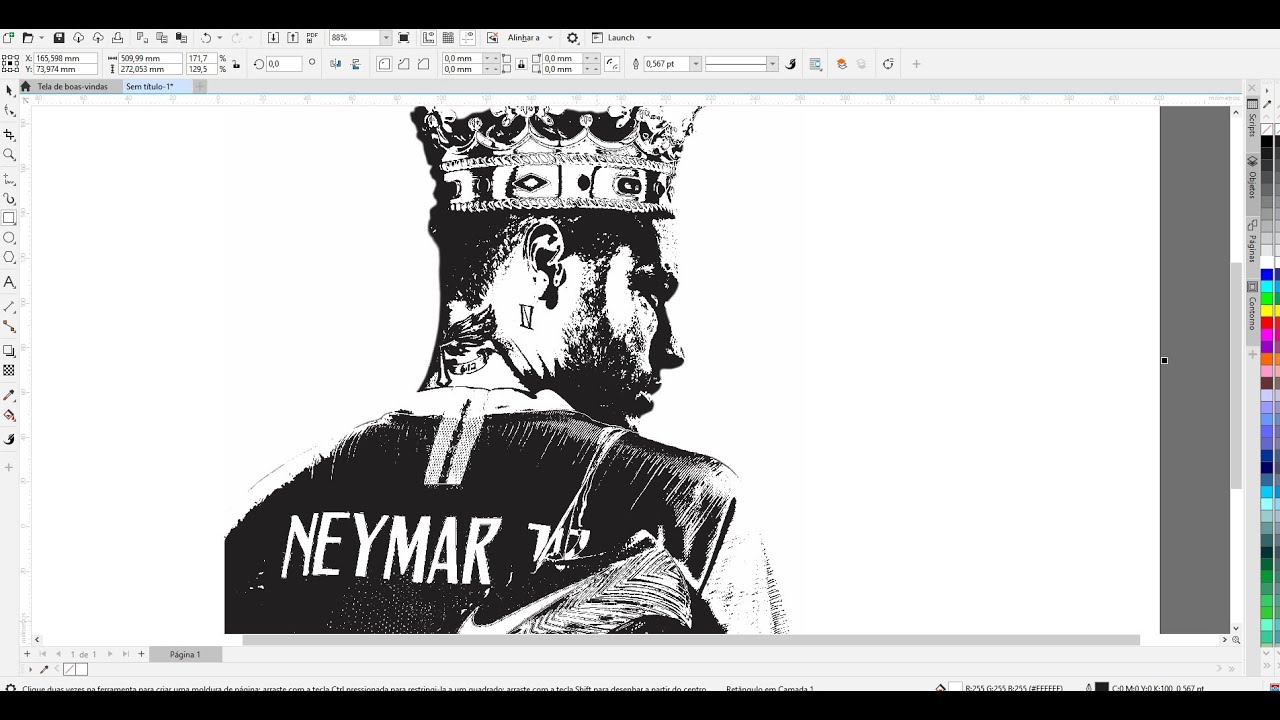Expand the Undo history dropdown arrow
Viewport: 1280px width, 720px height.
pyautogui.click(x=220, y=38)
